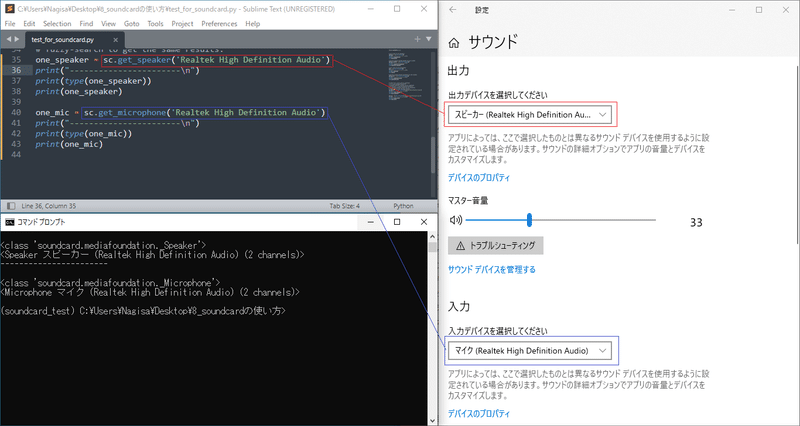Open output デバイスのプロパティ link
This screenshot has height=426, width=800.
479,178
